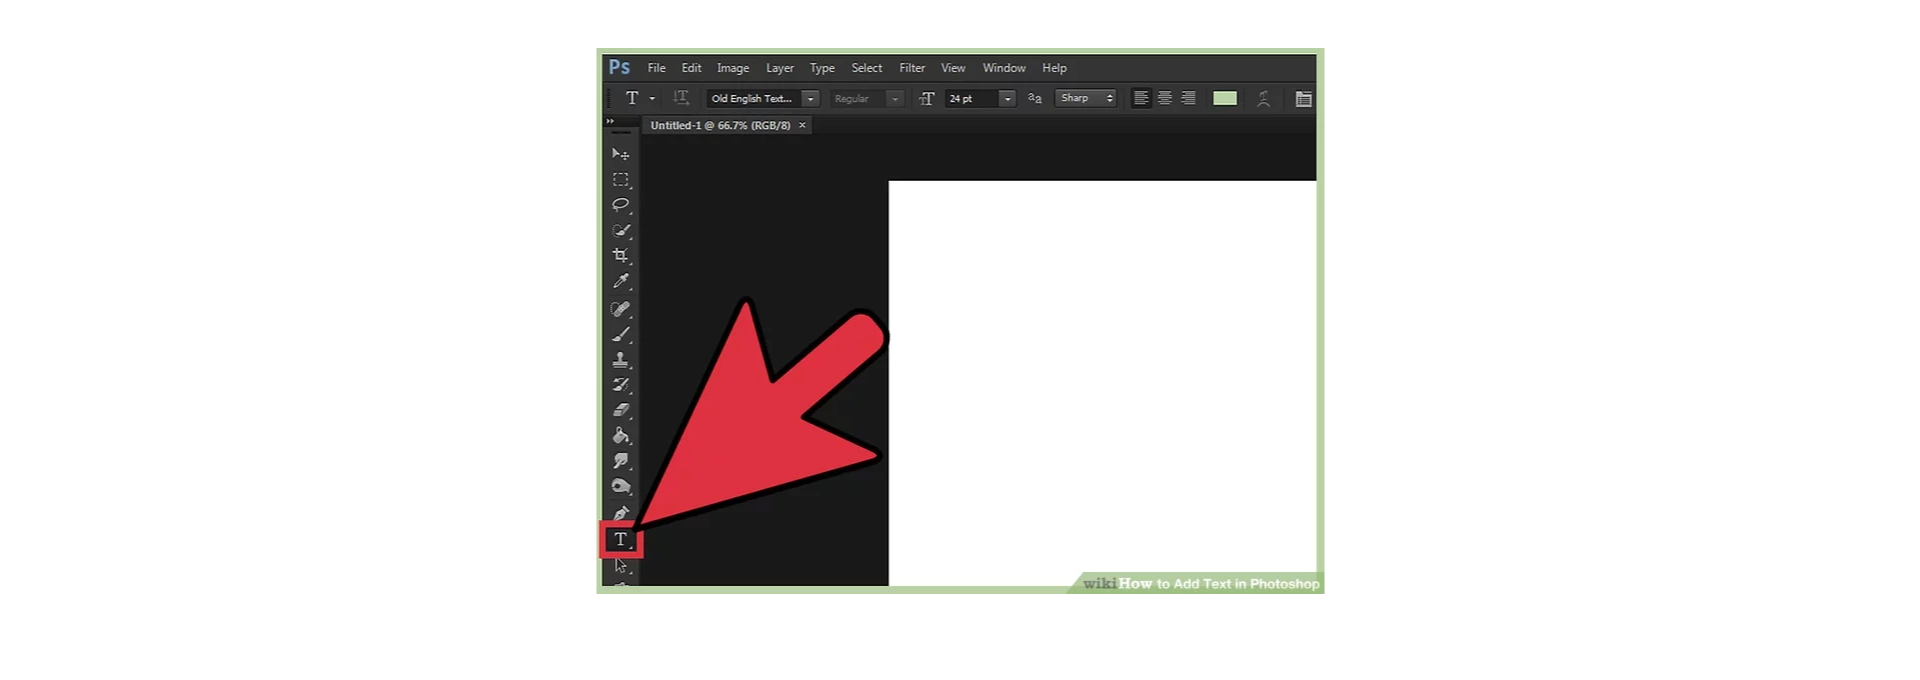The width and height of the screenshot is (1920, 680).
Task: Open the Image menu
Action: 733,68
